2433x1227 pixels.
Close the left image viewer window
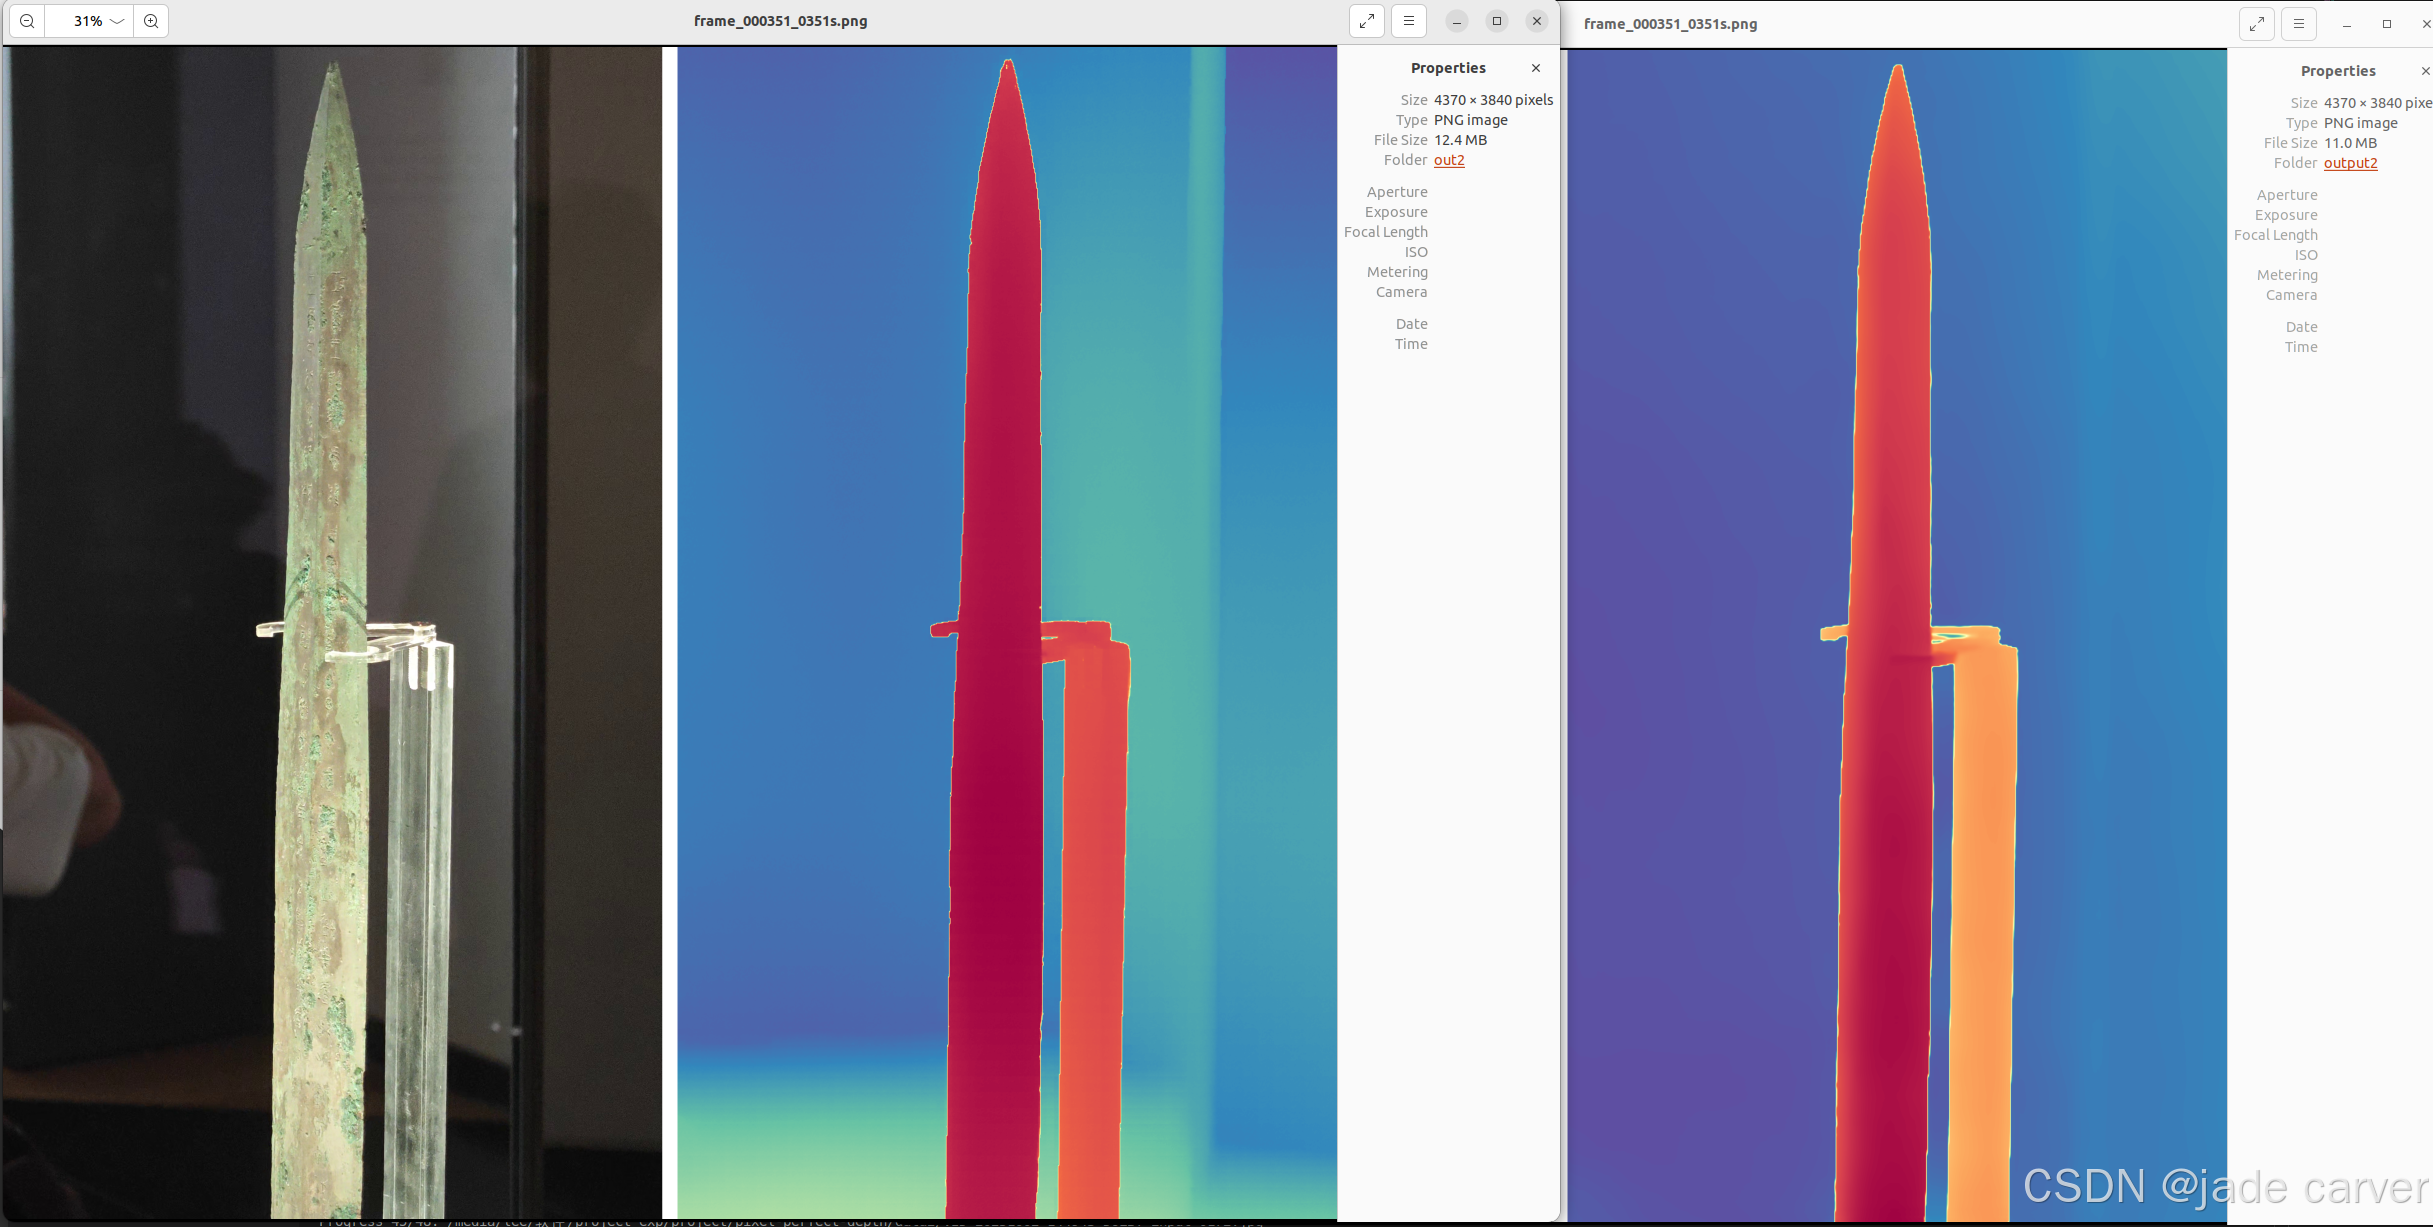coord(1537,21)
